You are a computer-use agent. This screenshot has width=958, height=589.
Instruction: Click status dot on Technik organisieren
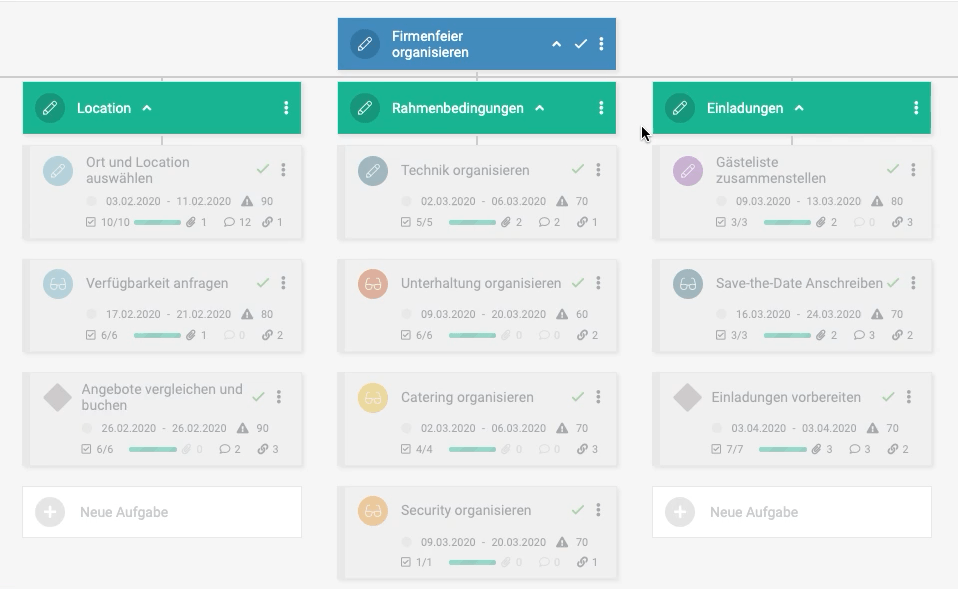pos(406,201)
